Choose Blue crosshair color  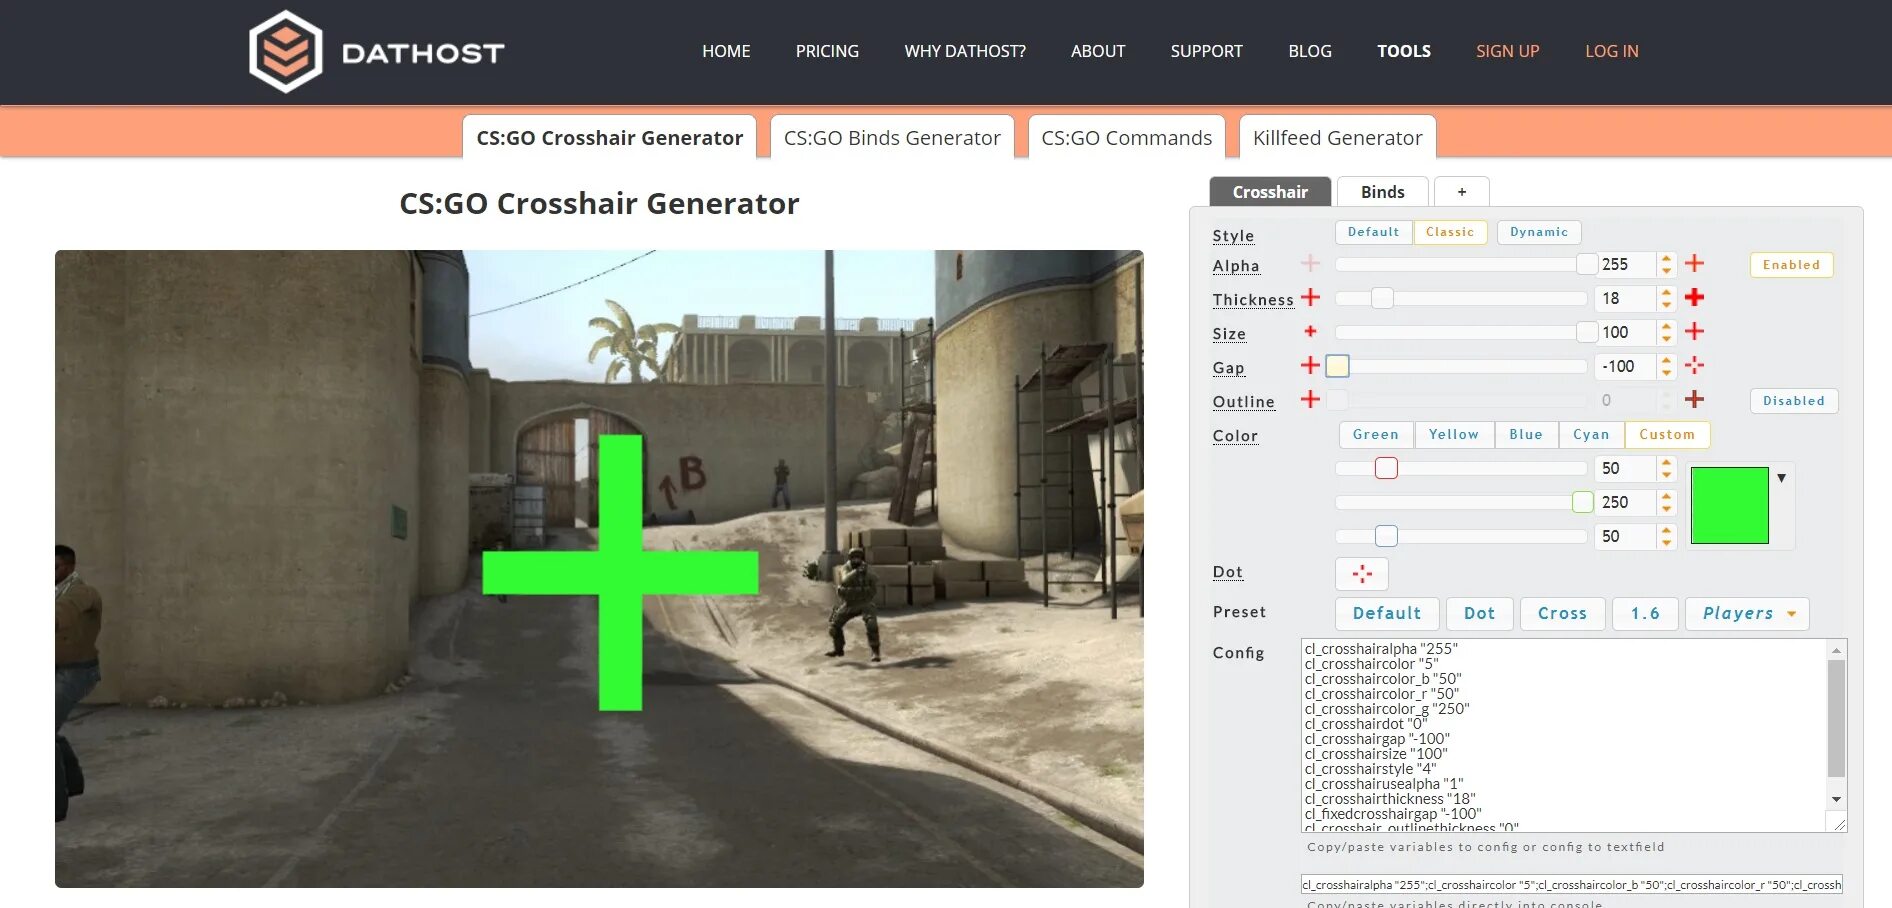tap(1526, 435)
